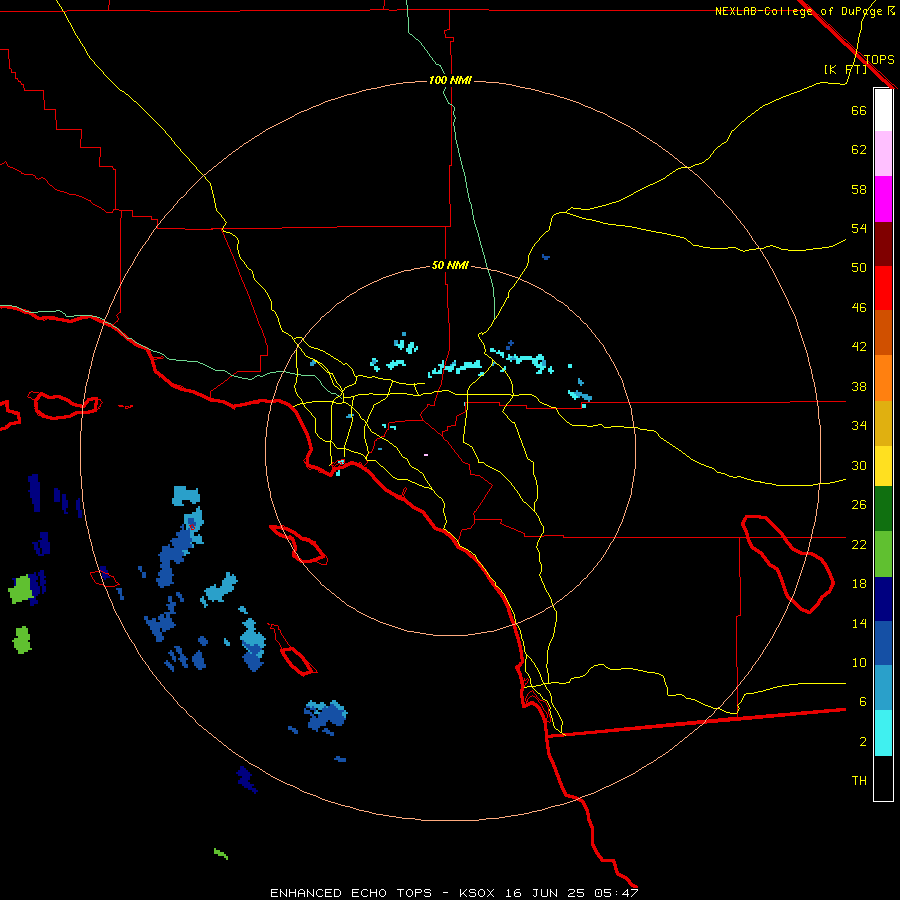The width and height of the screenshot is (900, 900).
Task: Click the "38" legend value
Action: 859,386
